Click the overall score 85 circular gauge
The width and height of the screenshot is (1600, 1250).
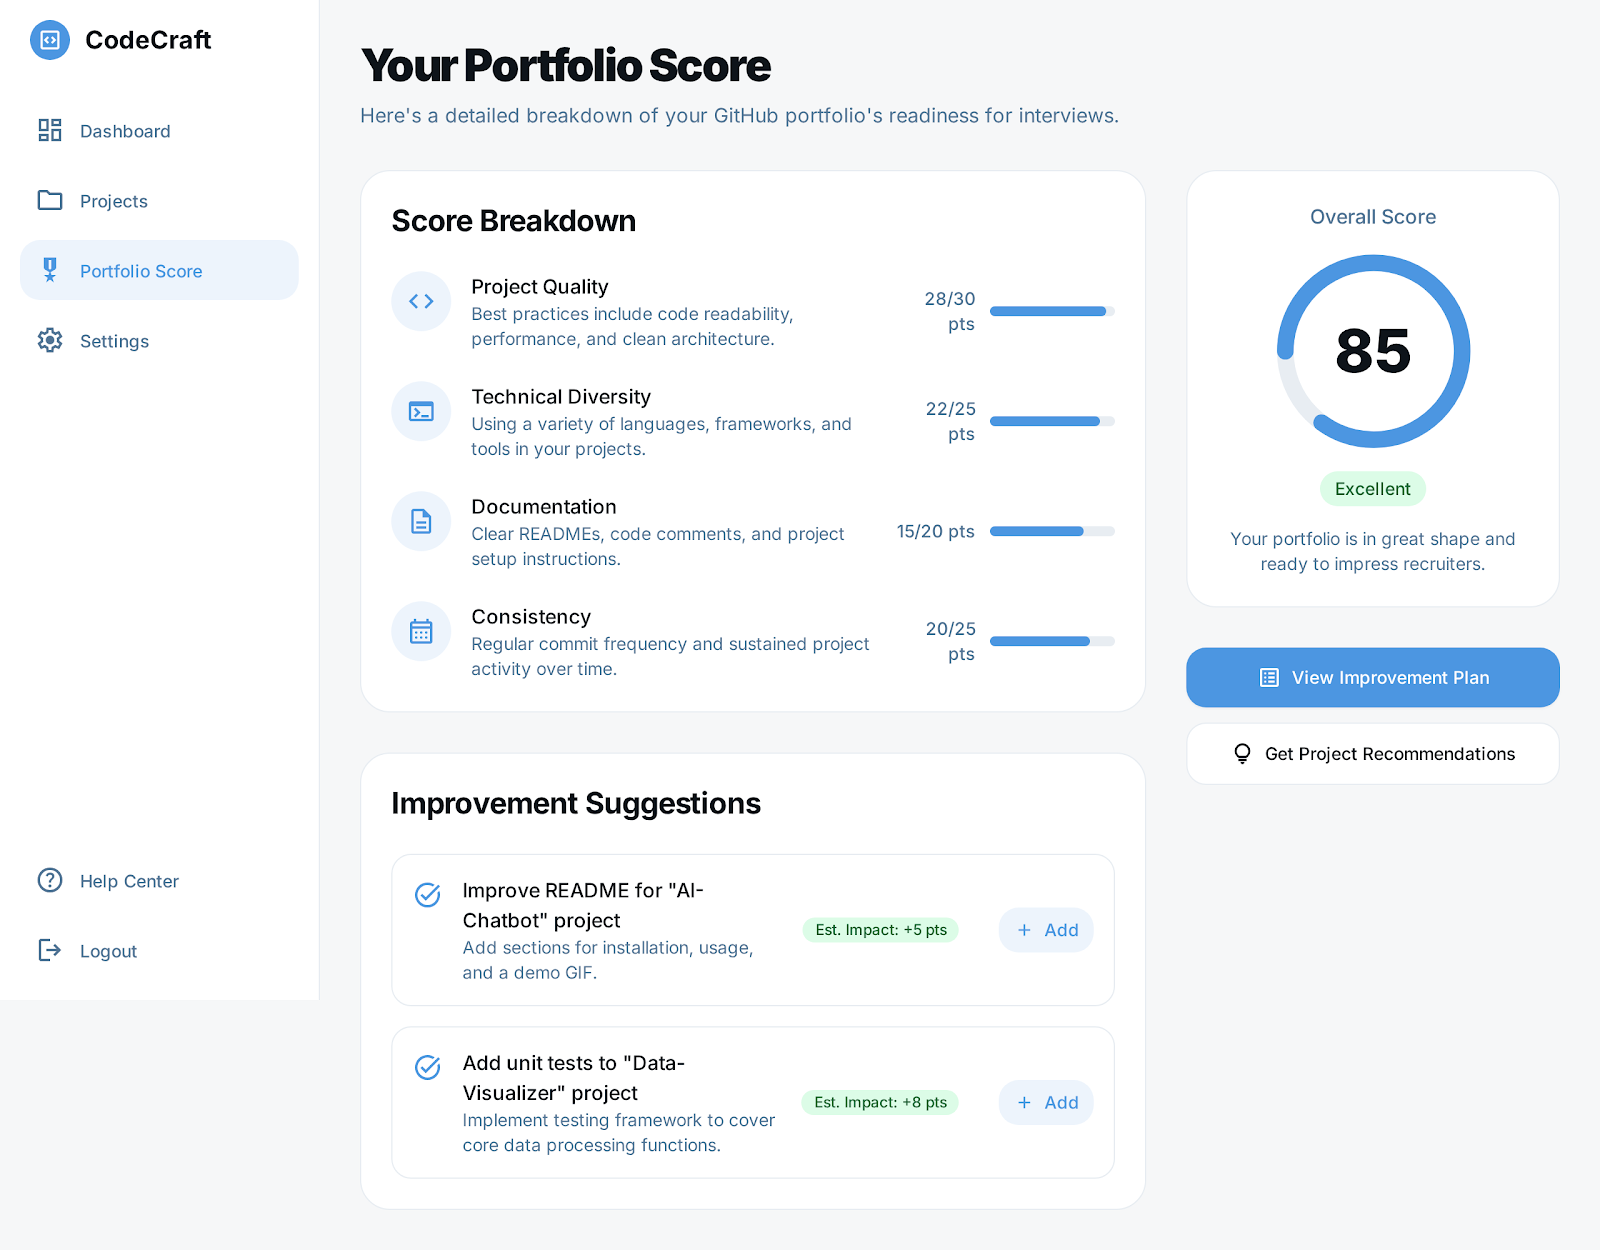click(x=1373, y=351)
